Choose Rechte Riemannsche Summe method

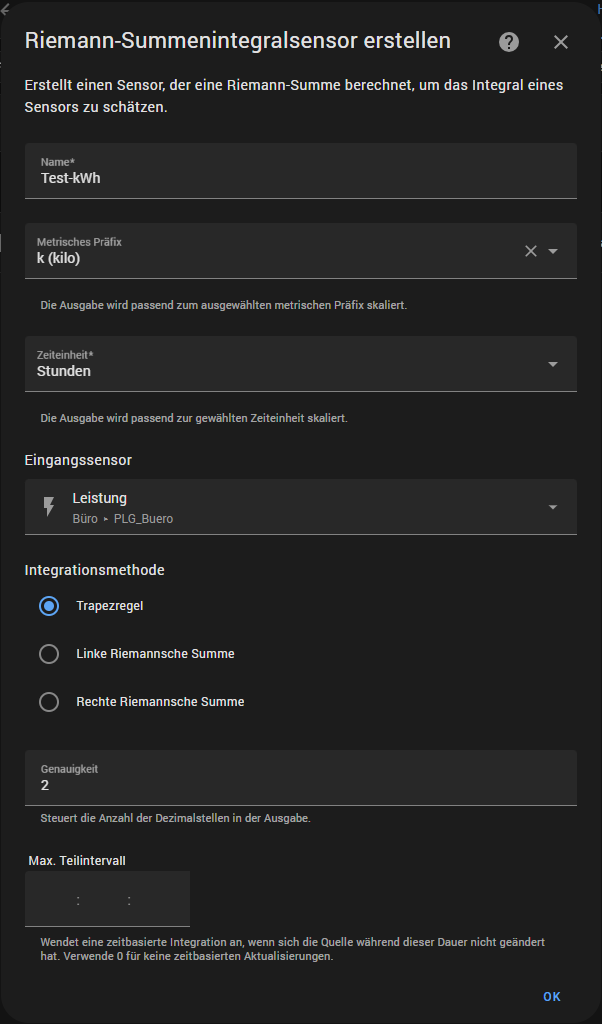coord(49,702)
